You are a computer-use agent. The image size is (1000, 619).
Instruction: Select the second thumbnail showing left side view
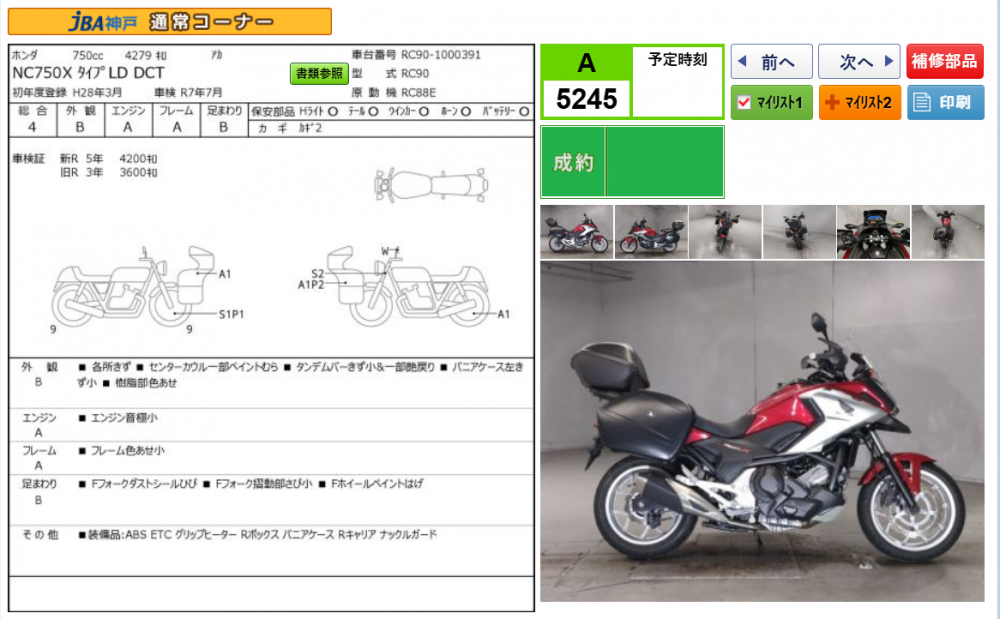[x=650, y=232]
